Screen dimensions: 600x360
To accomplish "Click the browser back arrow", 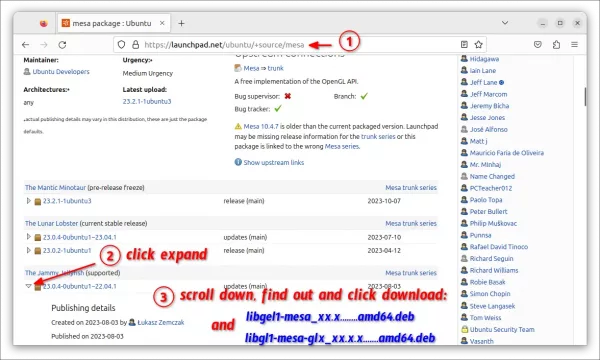I will (x=26, y=45).
